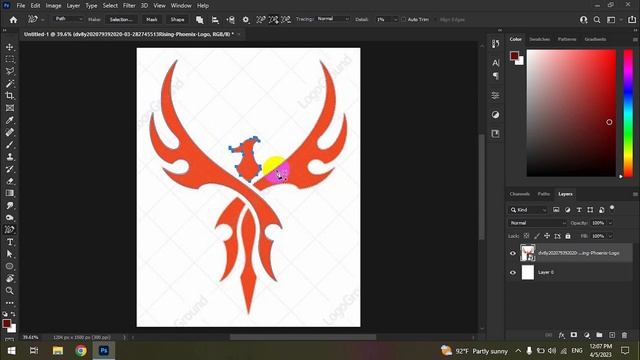Click the Shape button

tap(177, 20)
